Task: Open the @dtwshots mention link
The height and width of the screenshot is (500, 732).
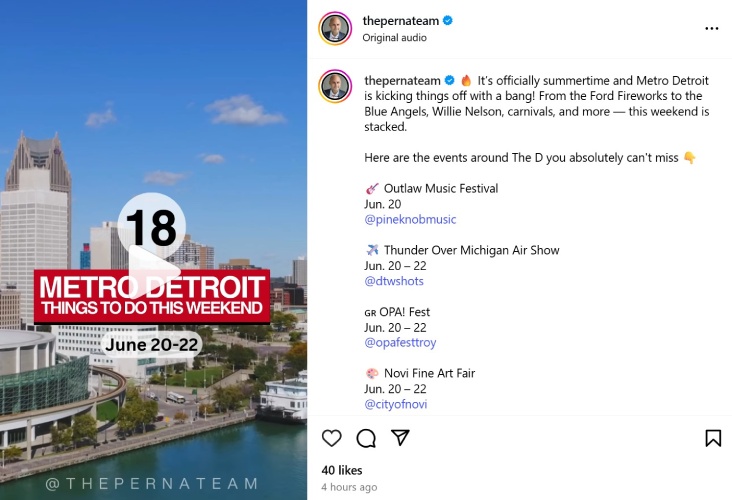Action: (394, 281)
